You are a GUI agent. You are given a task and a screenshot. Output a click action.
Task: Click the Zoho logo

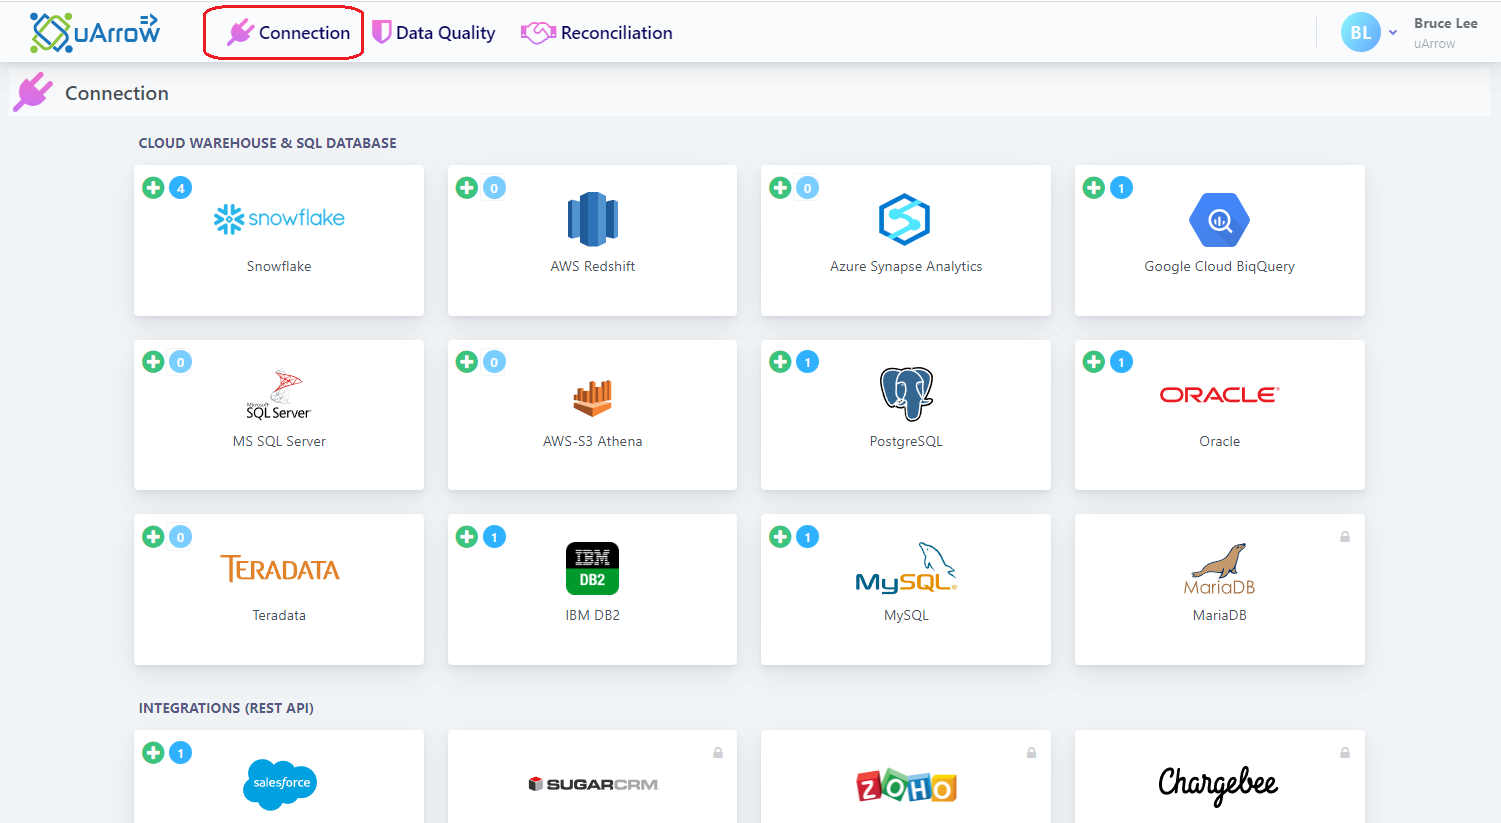906,786
